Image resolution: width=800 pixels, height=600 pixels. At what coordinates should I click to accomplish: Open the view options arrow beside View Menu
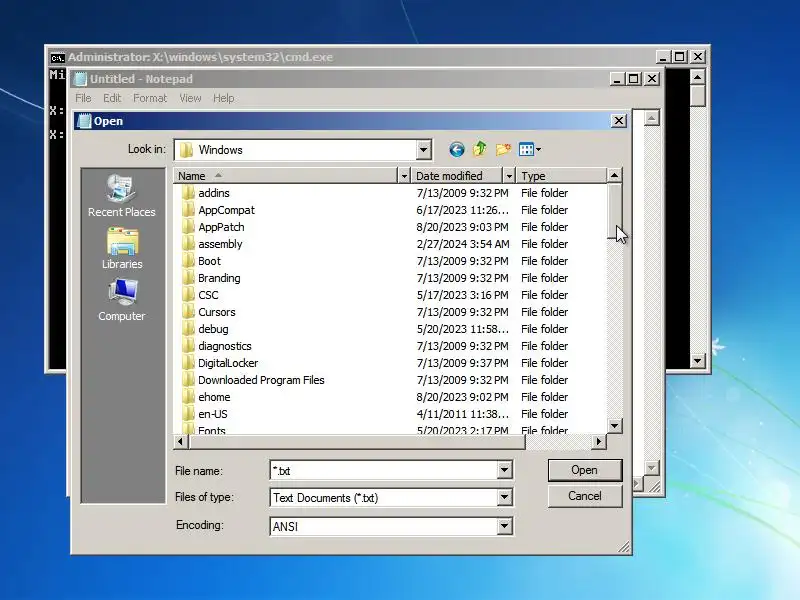pyautogui.click(x=538, y=149)
